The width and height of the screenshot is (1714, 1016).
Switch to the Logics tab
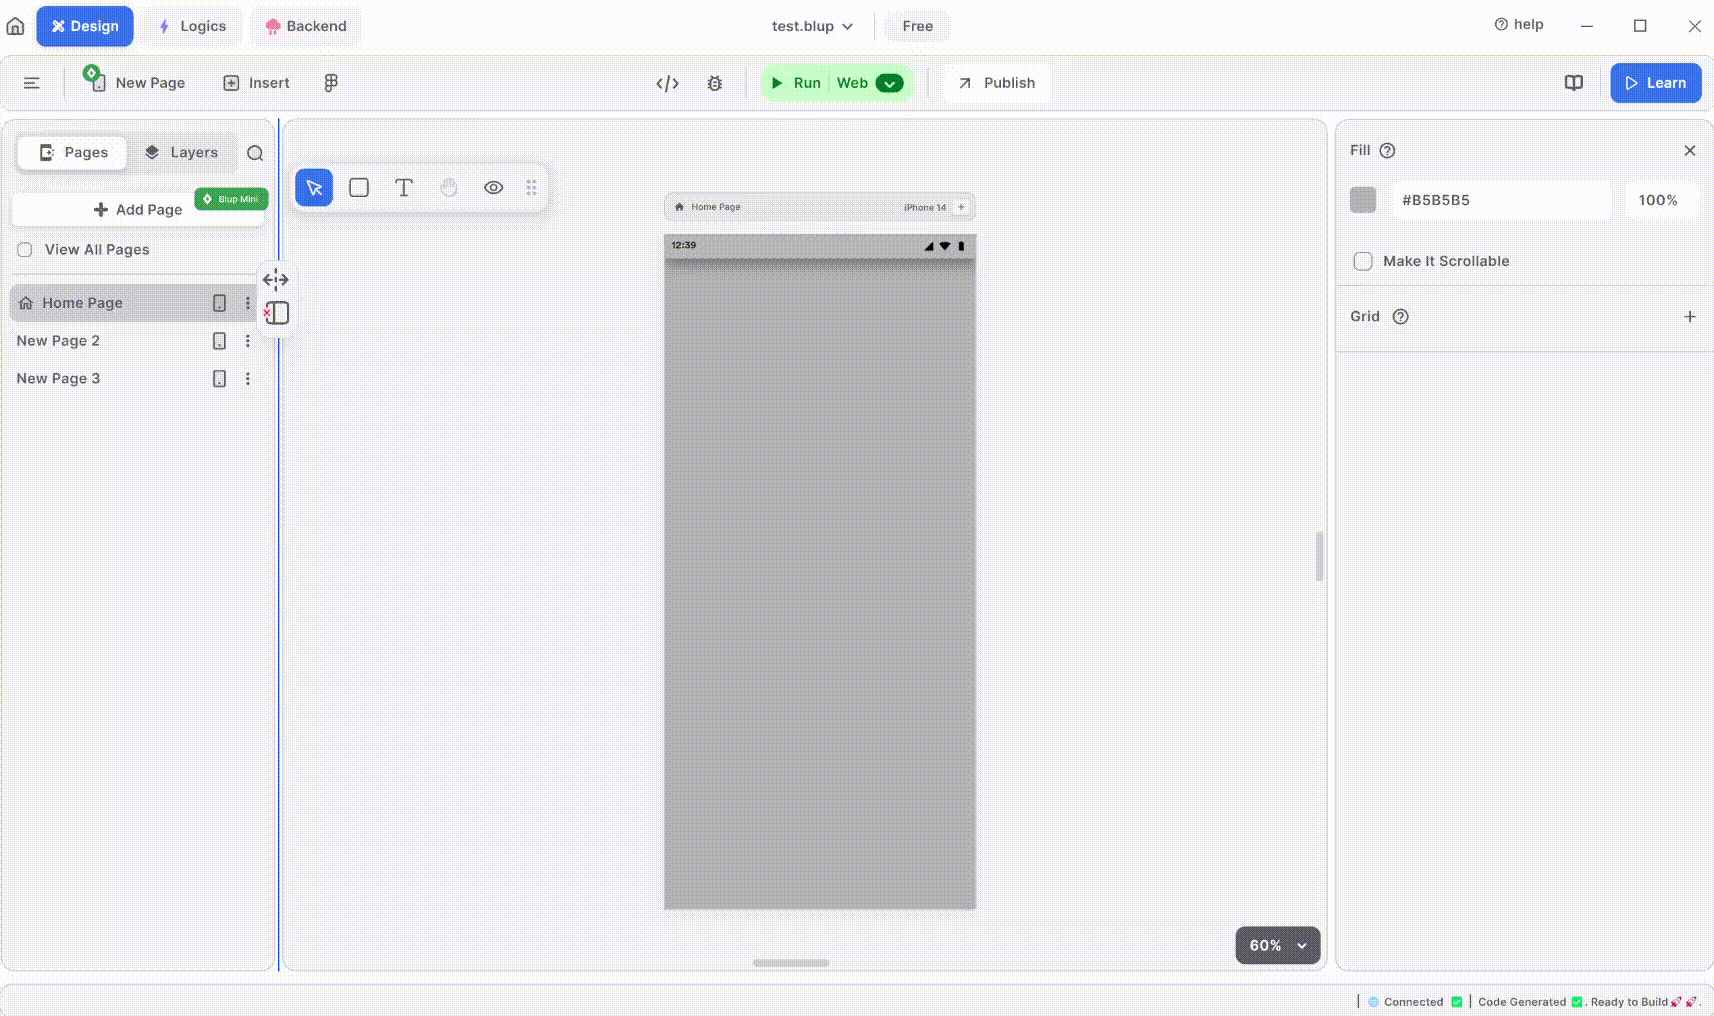(x=193, y=26)
